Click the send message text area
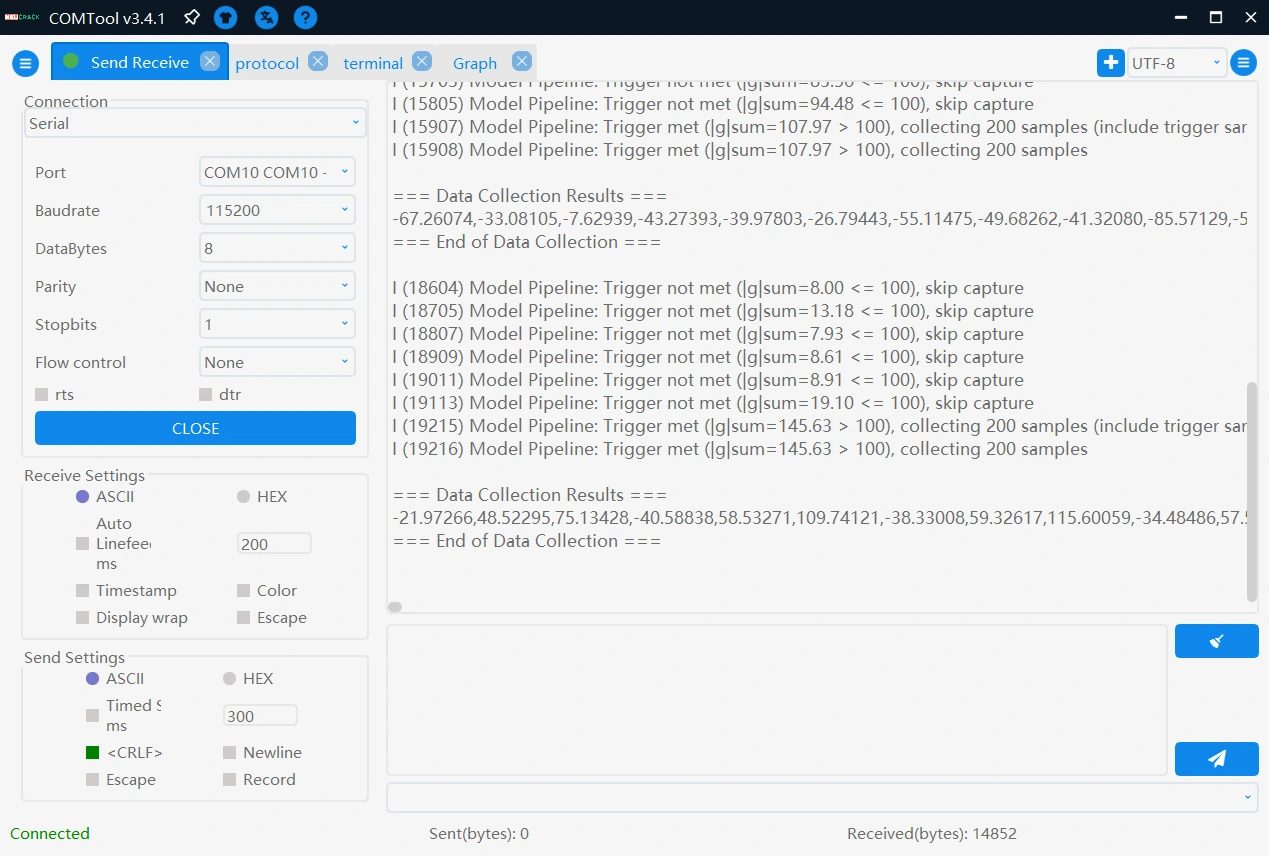This screenshot has width=1269, height=856. [776, 700]
